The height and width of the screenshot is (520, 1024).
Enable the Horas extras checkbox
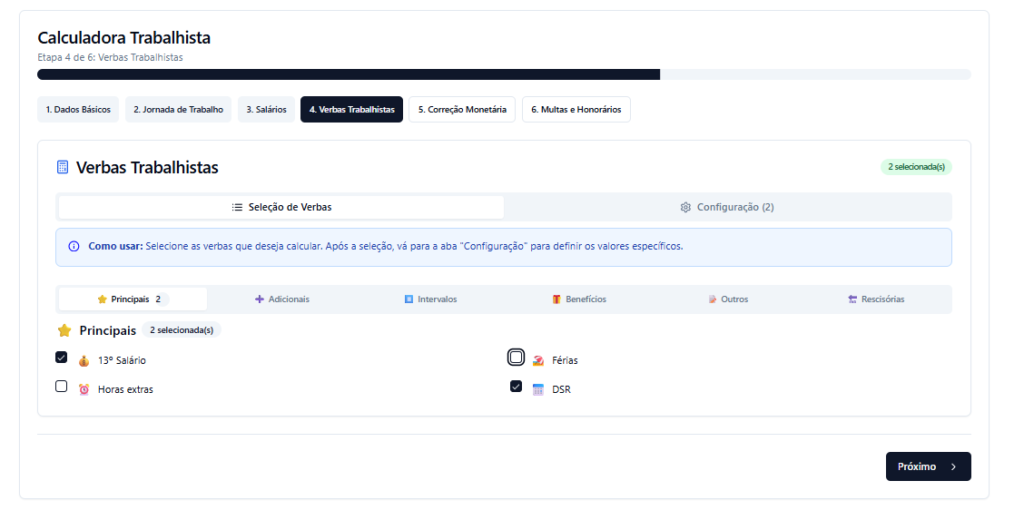(61, 387)
